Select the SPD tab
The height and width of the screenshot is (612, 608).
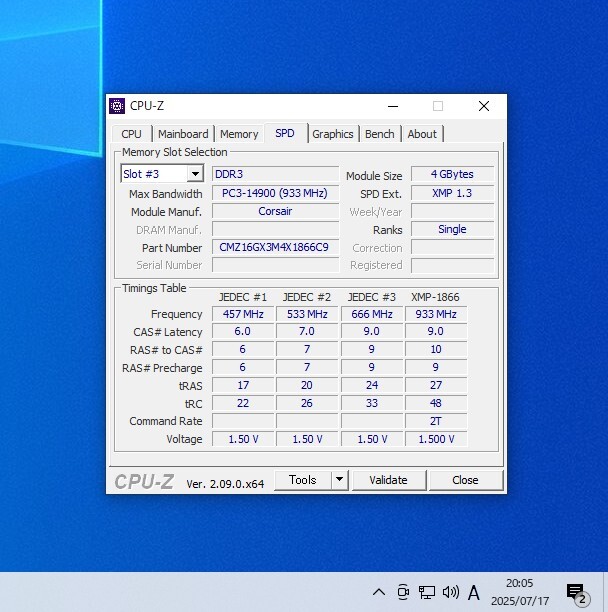pyautogui.click(x=285, y=133)
